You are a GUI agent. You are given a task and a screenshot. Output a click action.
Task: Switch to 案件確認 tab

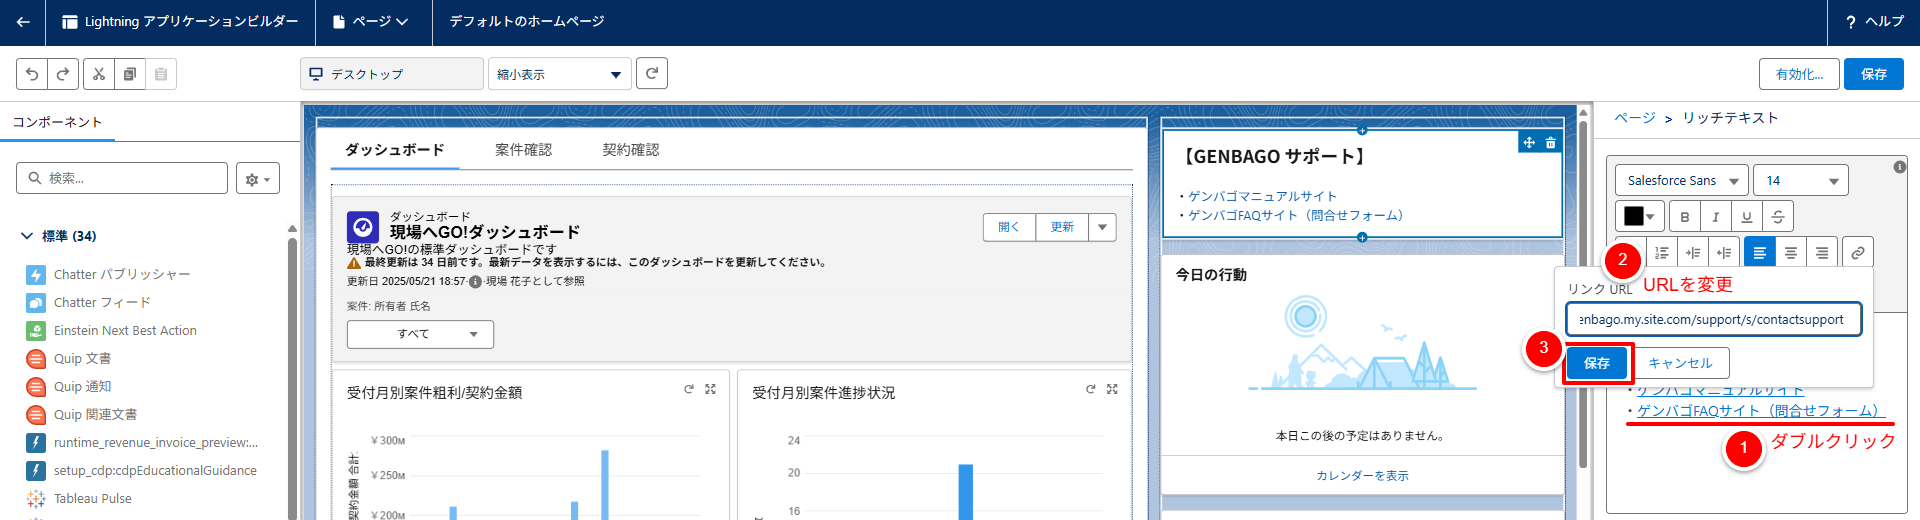(x=523, y=150)
